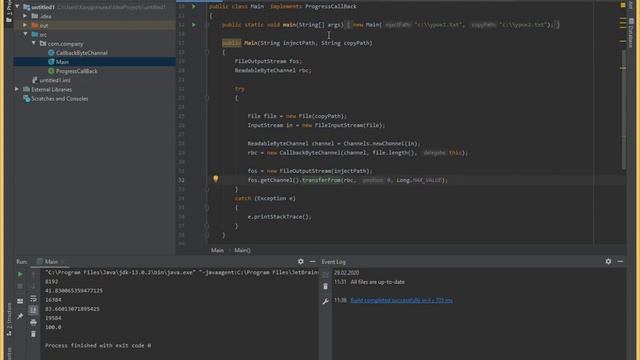Screen dimensions: 640x360
Task: Click the CallbackByteChannel class icon in project tree
Action: point(51,53)
